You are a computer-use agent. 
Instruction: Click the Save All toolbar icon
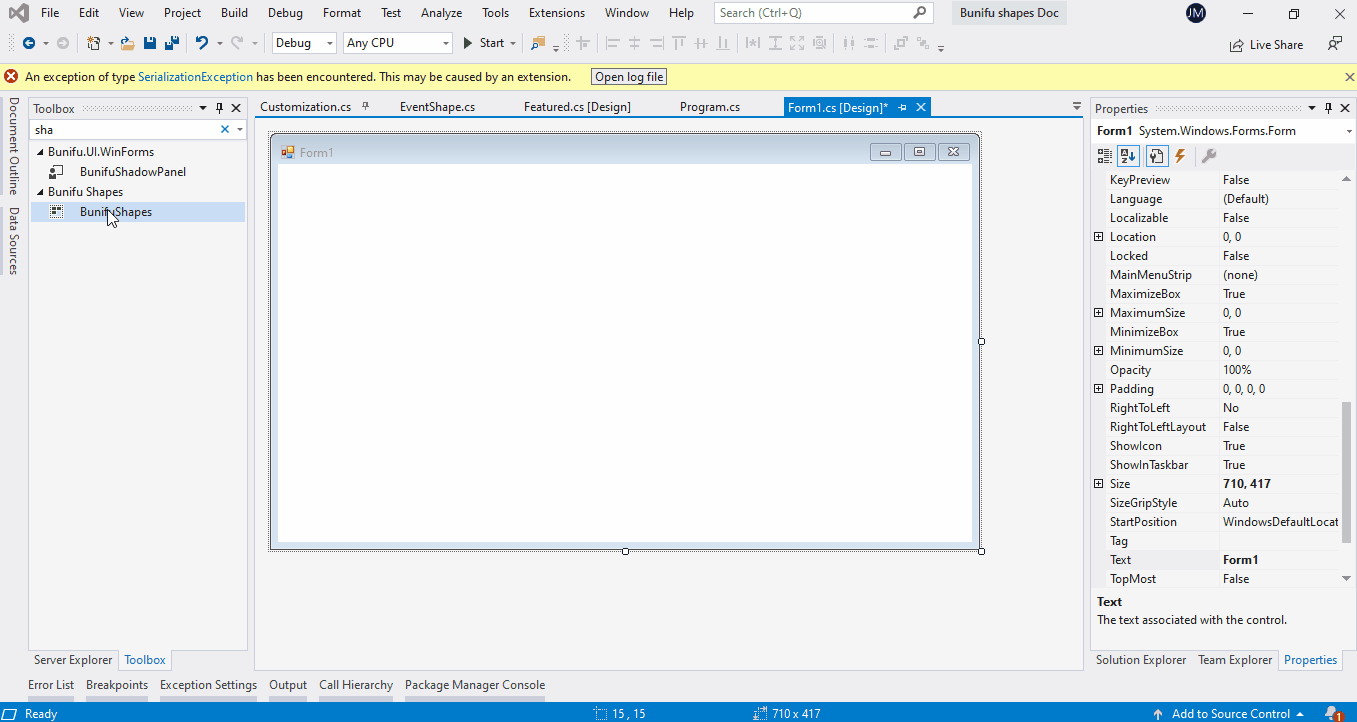(x=171, y=43)
